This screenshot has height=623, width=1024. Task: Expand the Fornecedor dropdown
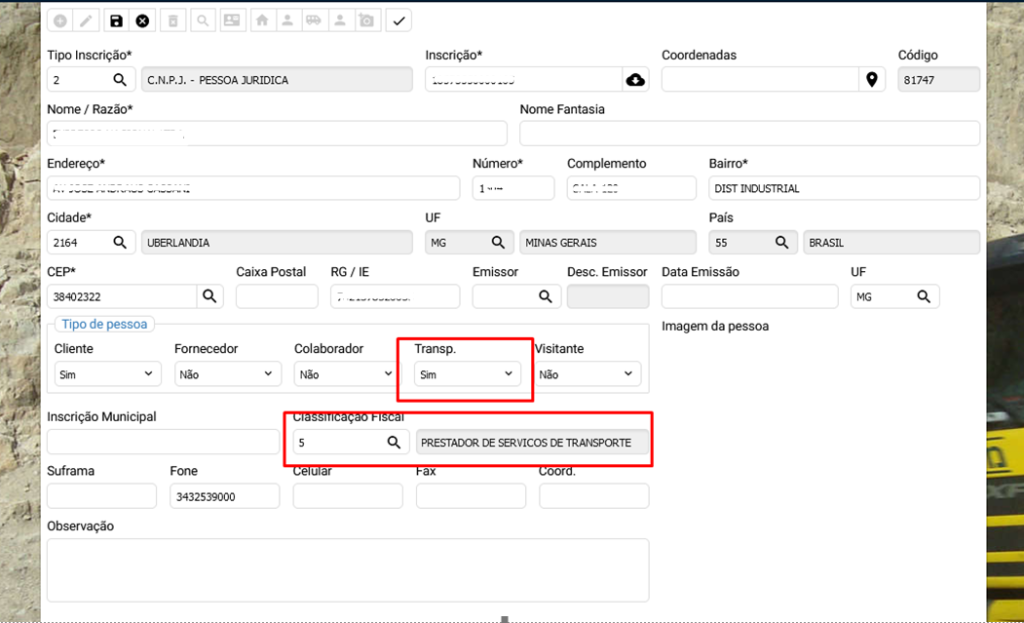click(x=225, y=374)
